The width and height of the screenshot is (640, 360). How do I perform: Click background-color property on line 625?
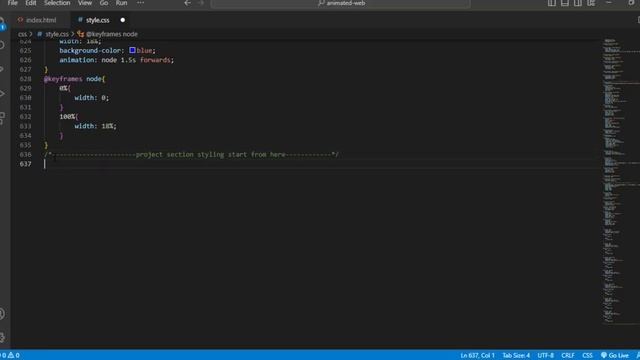(x=90, y=51)
